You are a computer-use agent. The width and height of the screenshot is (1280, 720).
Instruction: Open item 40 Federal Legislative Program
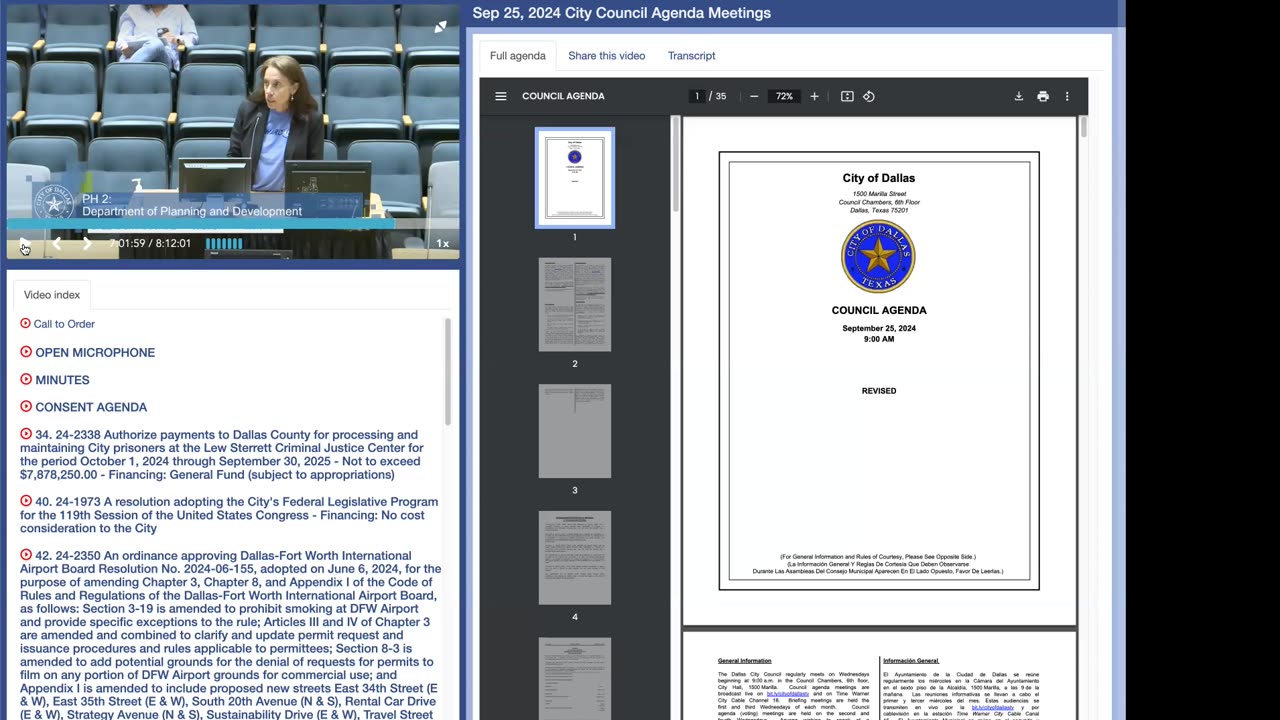tap(229, 515)
